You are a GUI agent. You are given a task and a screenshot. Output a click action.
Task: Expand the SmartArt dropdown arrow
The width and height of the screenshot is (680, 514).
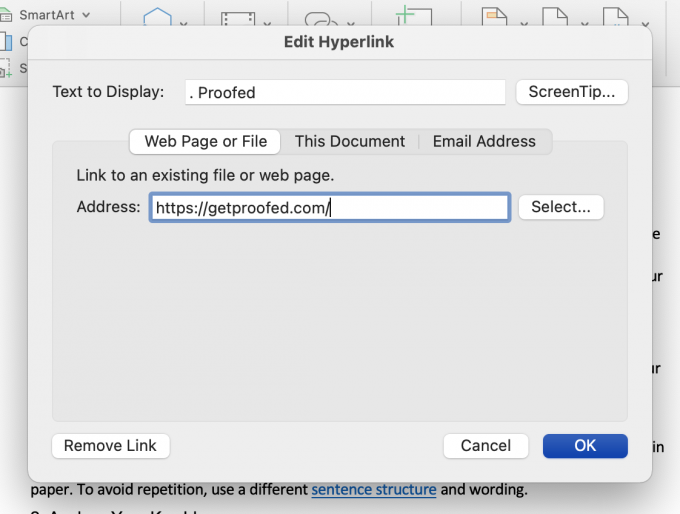[x=86, y=15]
